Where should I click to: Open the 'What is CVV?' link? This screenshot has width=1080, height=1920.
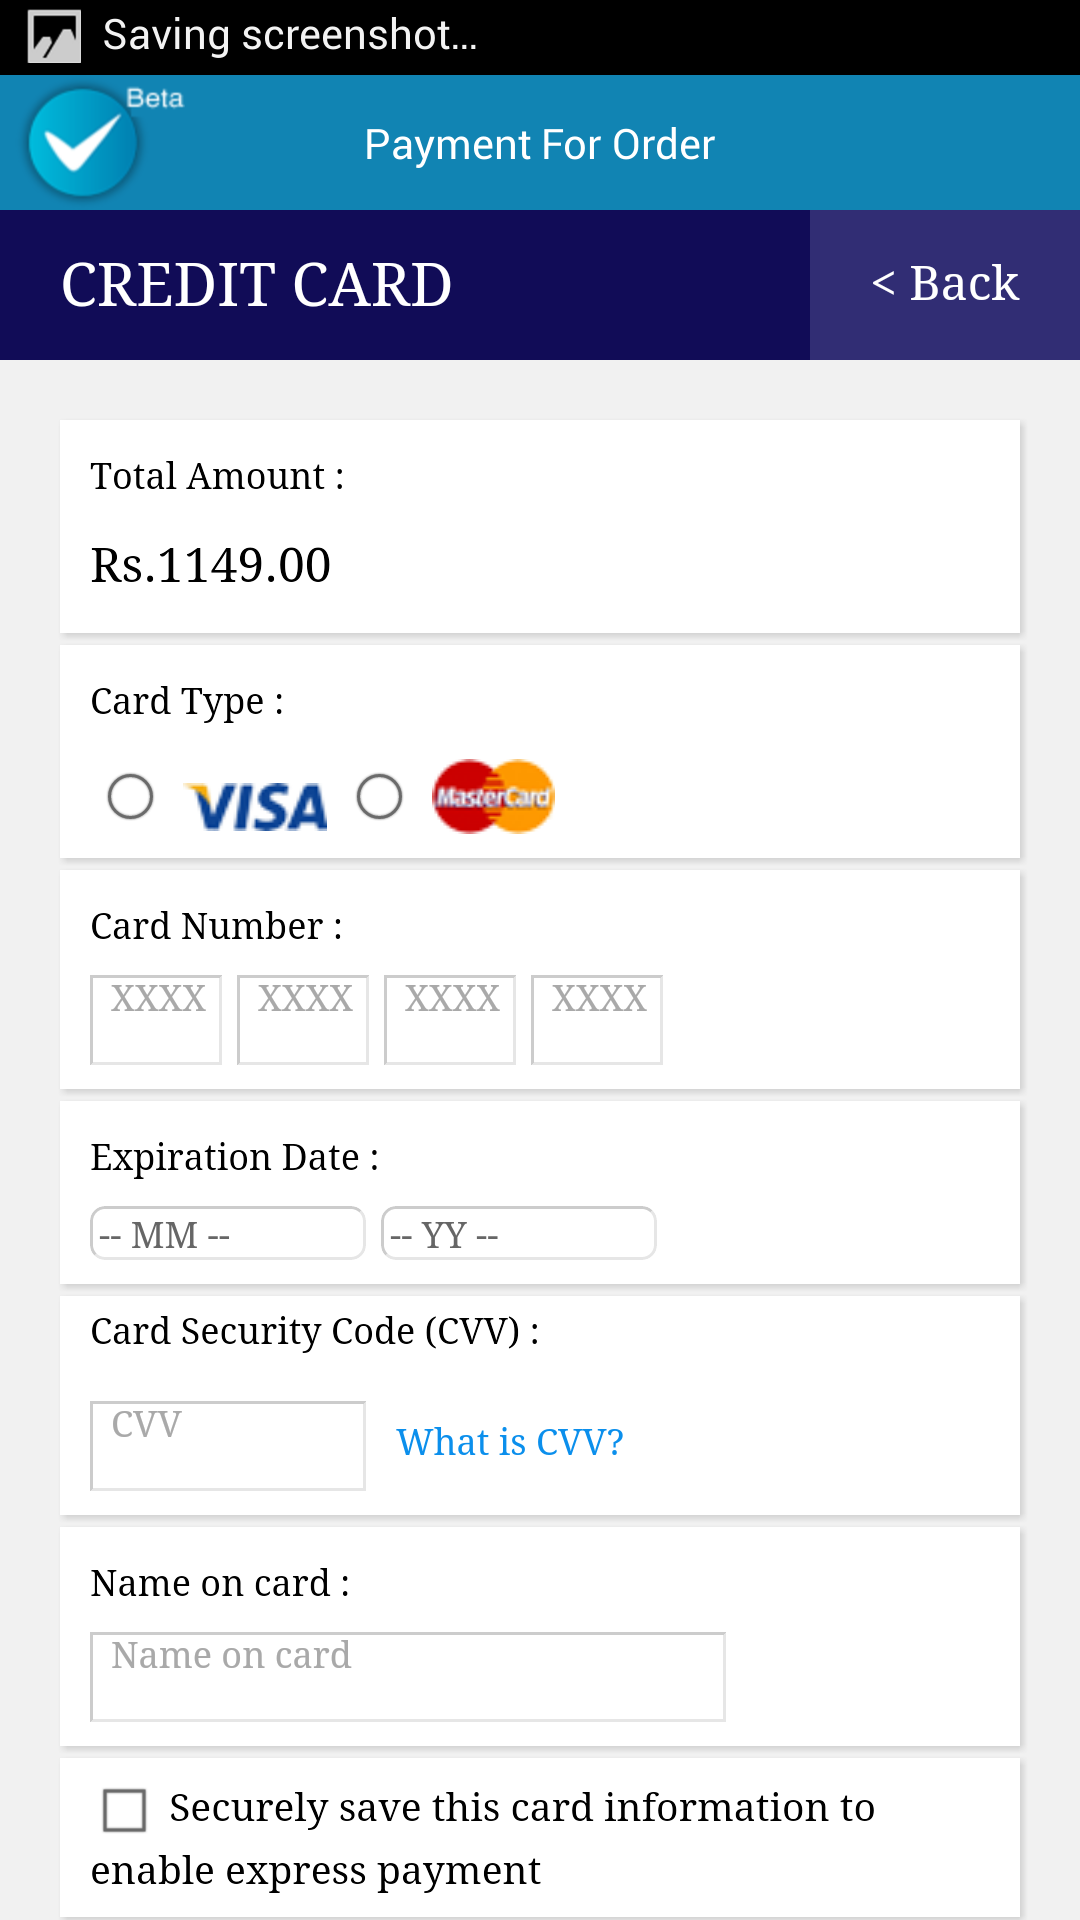(510, 1442)
